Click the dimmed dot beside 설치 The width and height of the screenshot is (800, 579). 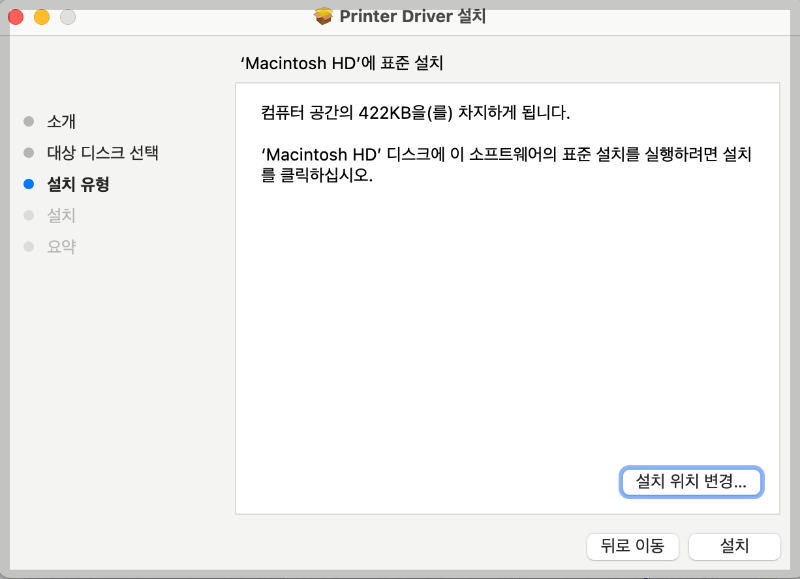click(29, 215)
